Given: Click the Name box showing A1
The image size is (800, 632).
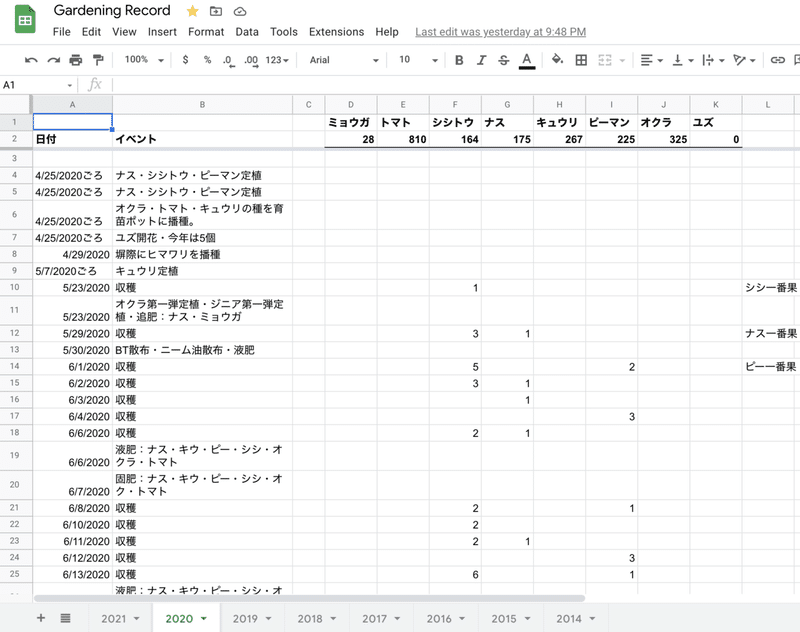Looking at the screenshot, I should pyautogui.click(x=38, y=85).
